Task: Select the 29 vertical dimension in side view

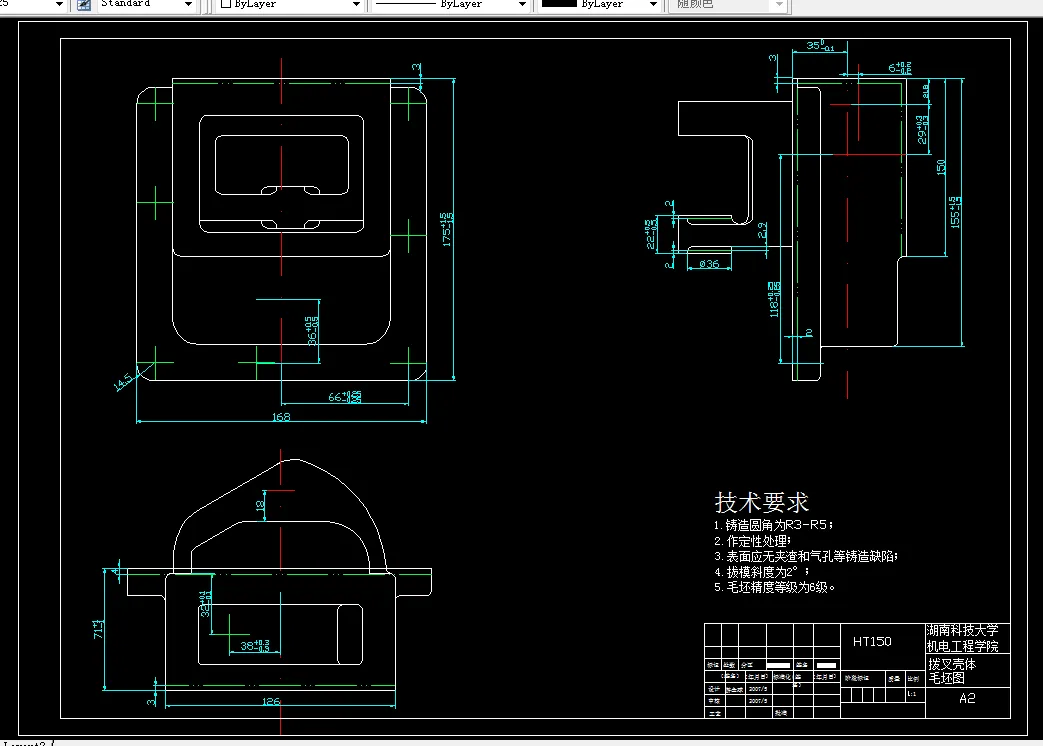Action: point(922,130)
